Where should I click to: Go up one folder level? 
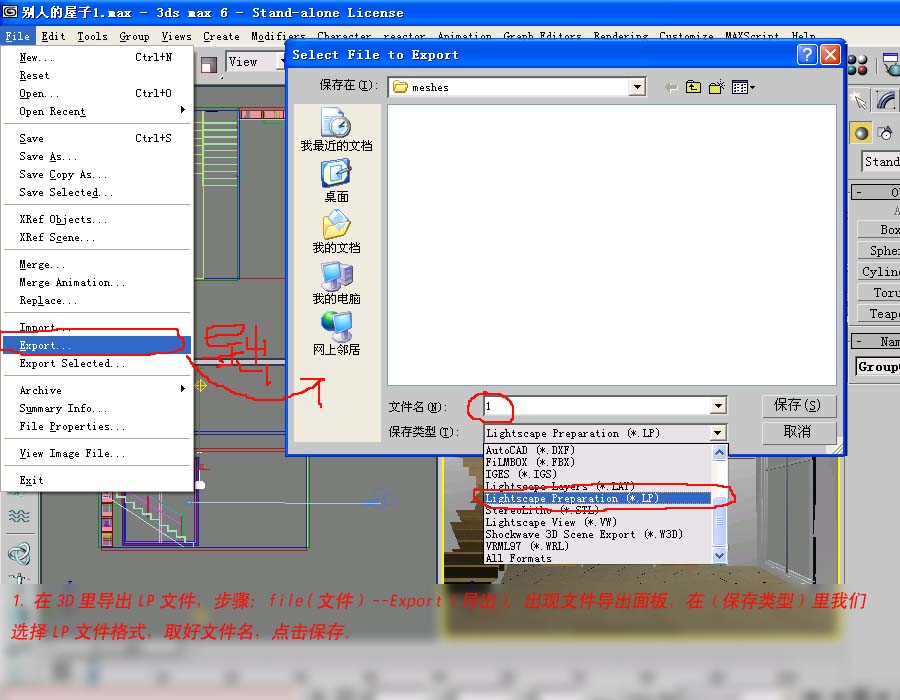coord(693,87)
